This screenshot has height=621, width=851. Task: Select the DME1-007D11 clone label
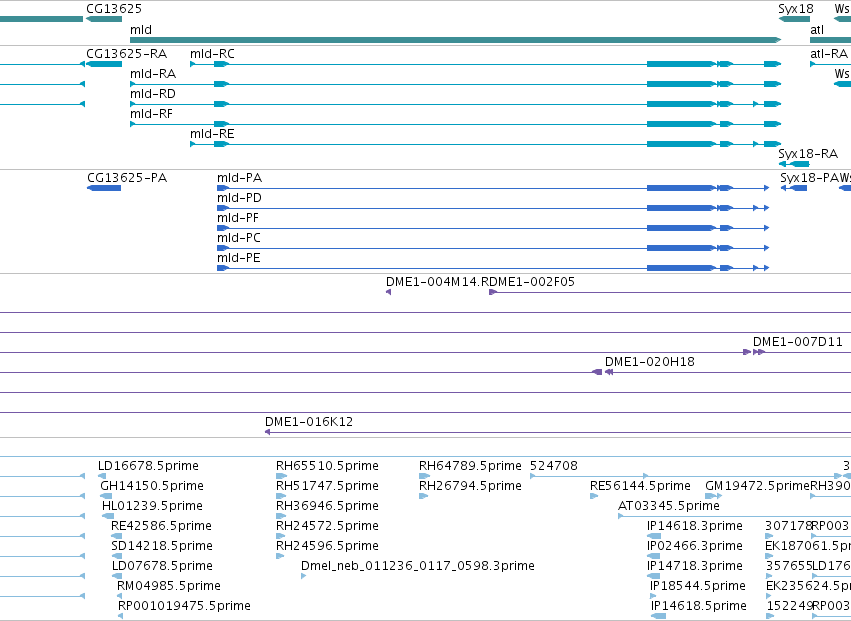[798, 342]
